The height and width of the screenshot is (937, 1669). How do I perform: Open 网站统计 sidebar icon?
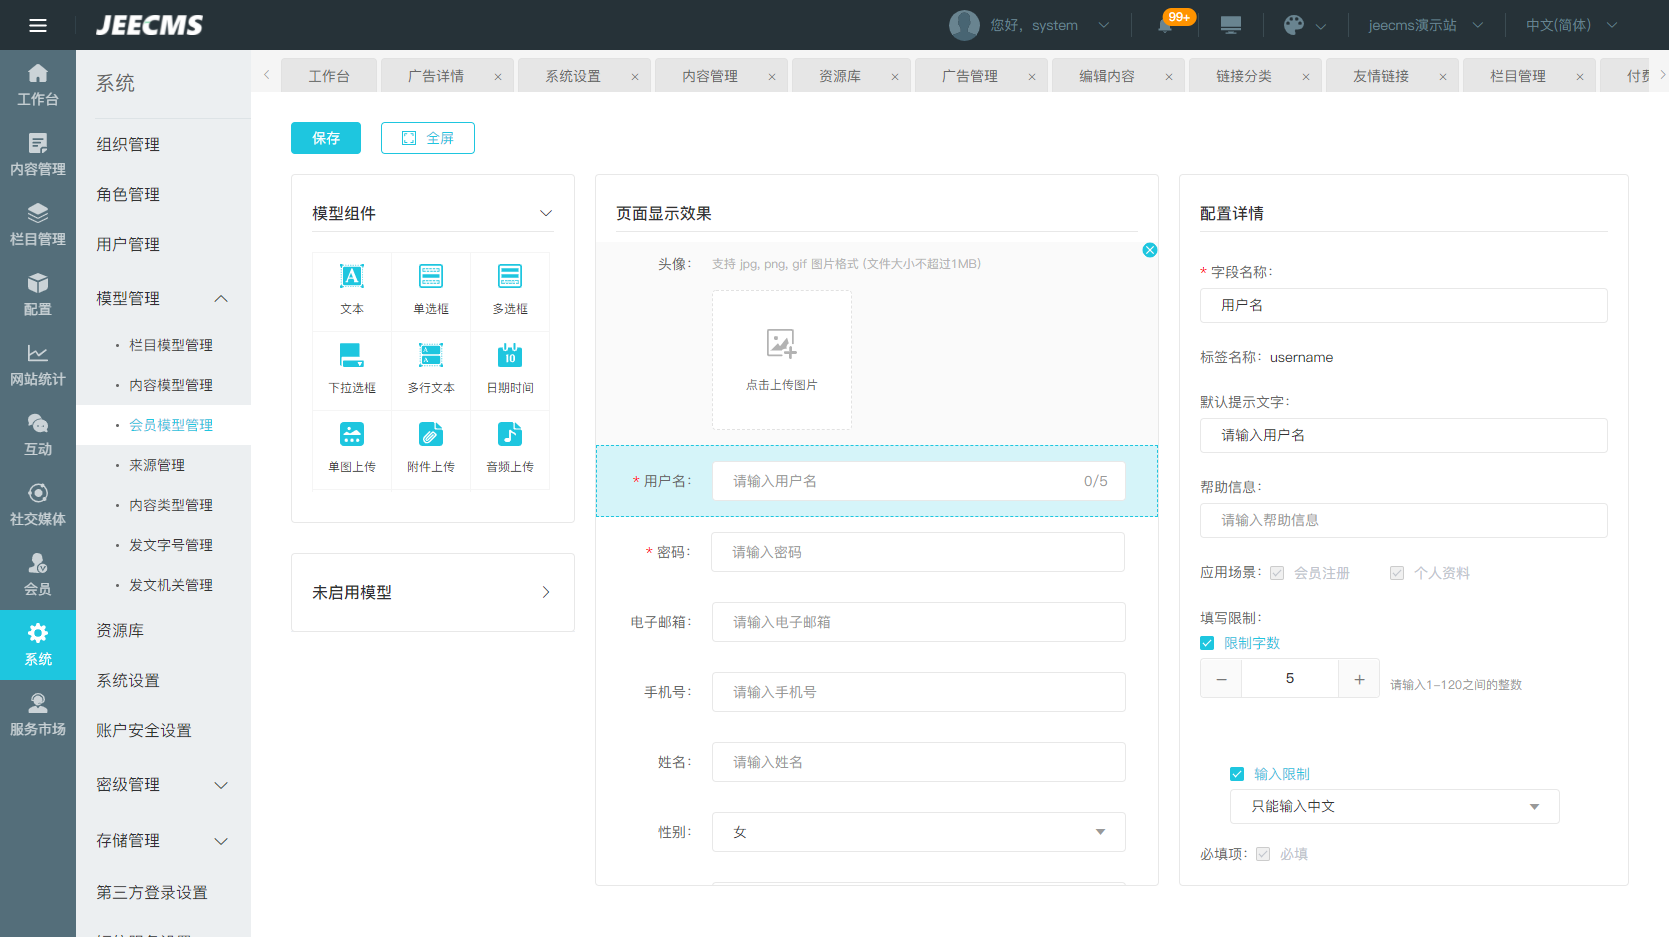click(38, 365)
